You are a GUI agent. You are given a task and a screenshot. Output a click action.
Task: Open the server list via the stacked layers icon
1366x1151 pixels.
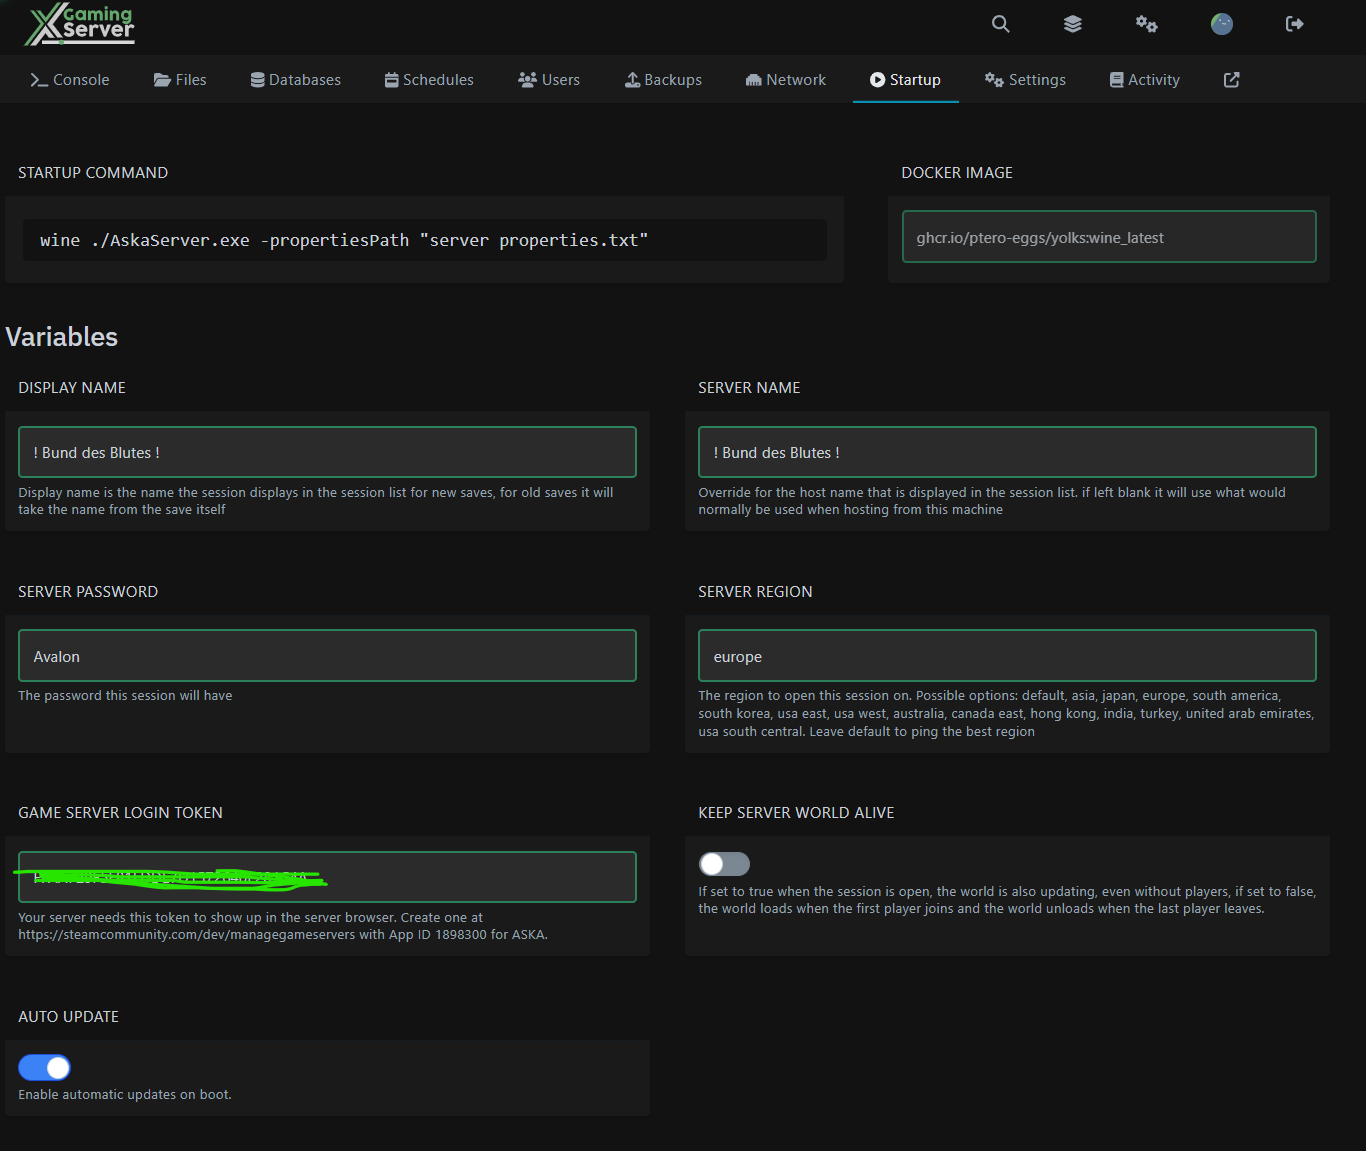pyautogui.click(x=1072, y=24)
